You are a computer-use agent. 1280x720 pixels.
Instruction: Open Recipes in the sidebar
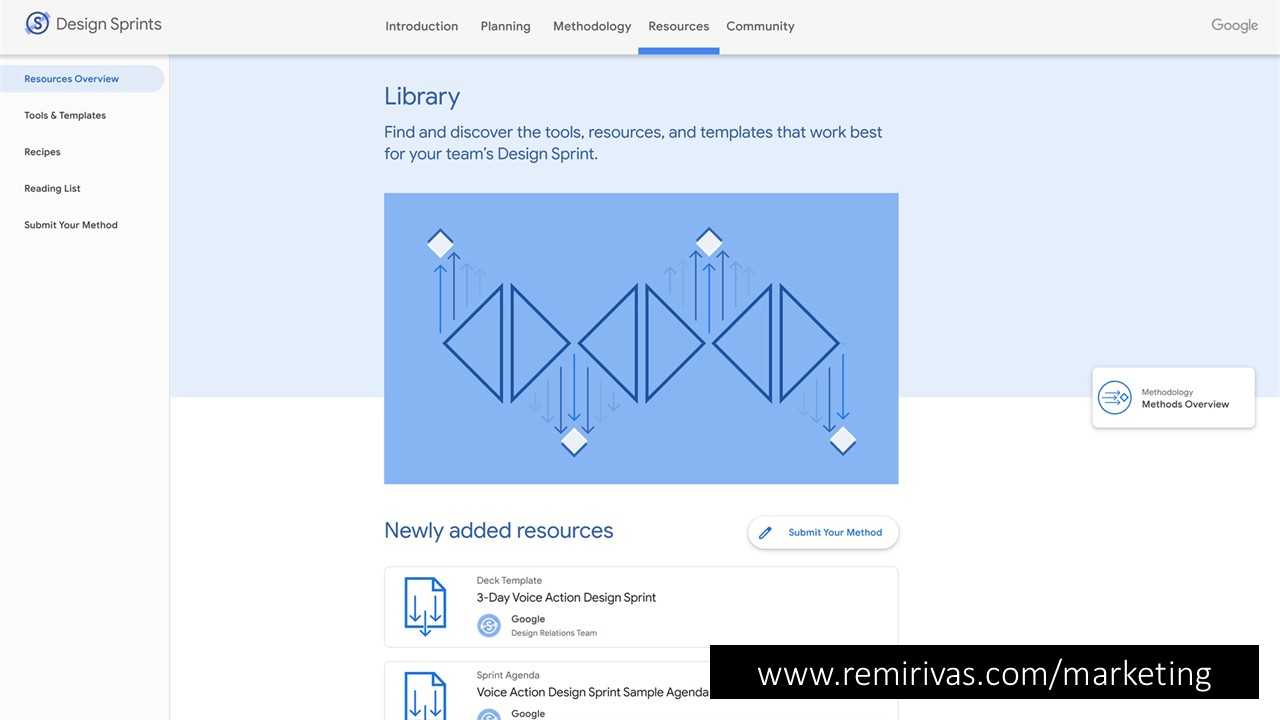[42, 152]
